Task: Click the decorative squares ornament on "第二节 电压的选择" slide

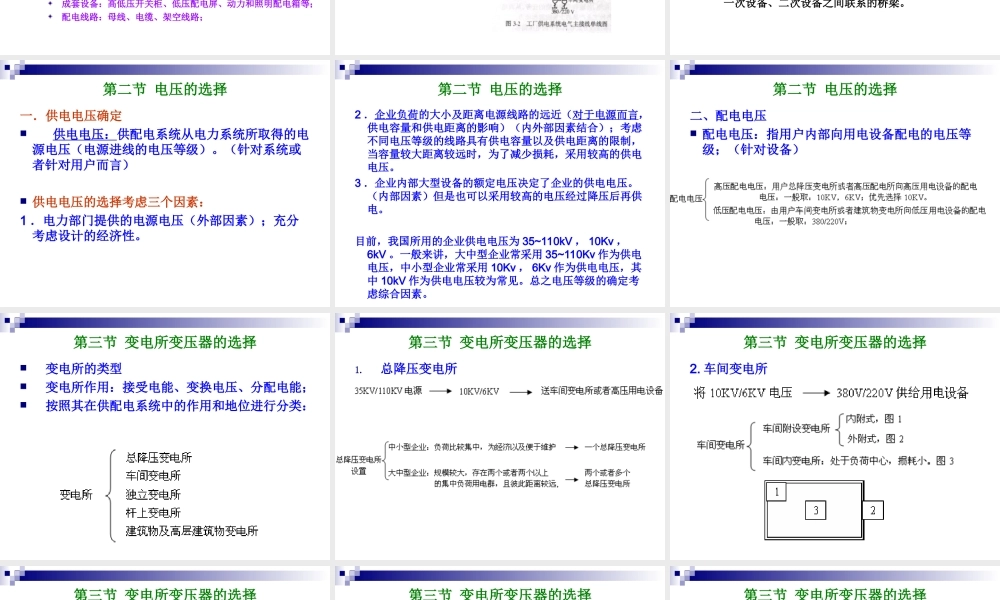Action: 13,70
